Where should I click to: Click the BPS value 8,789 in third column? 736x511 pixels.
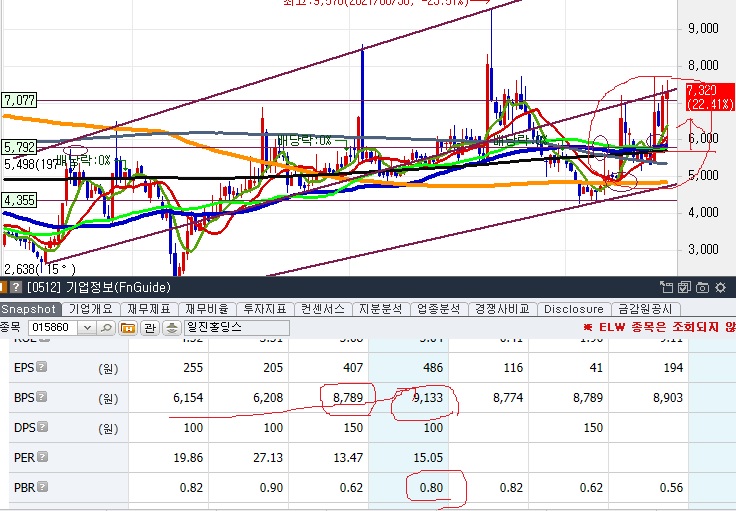[x=348, y=398]
